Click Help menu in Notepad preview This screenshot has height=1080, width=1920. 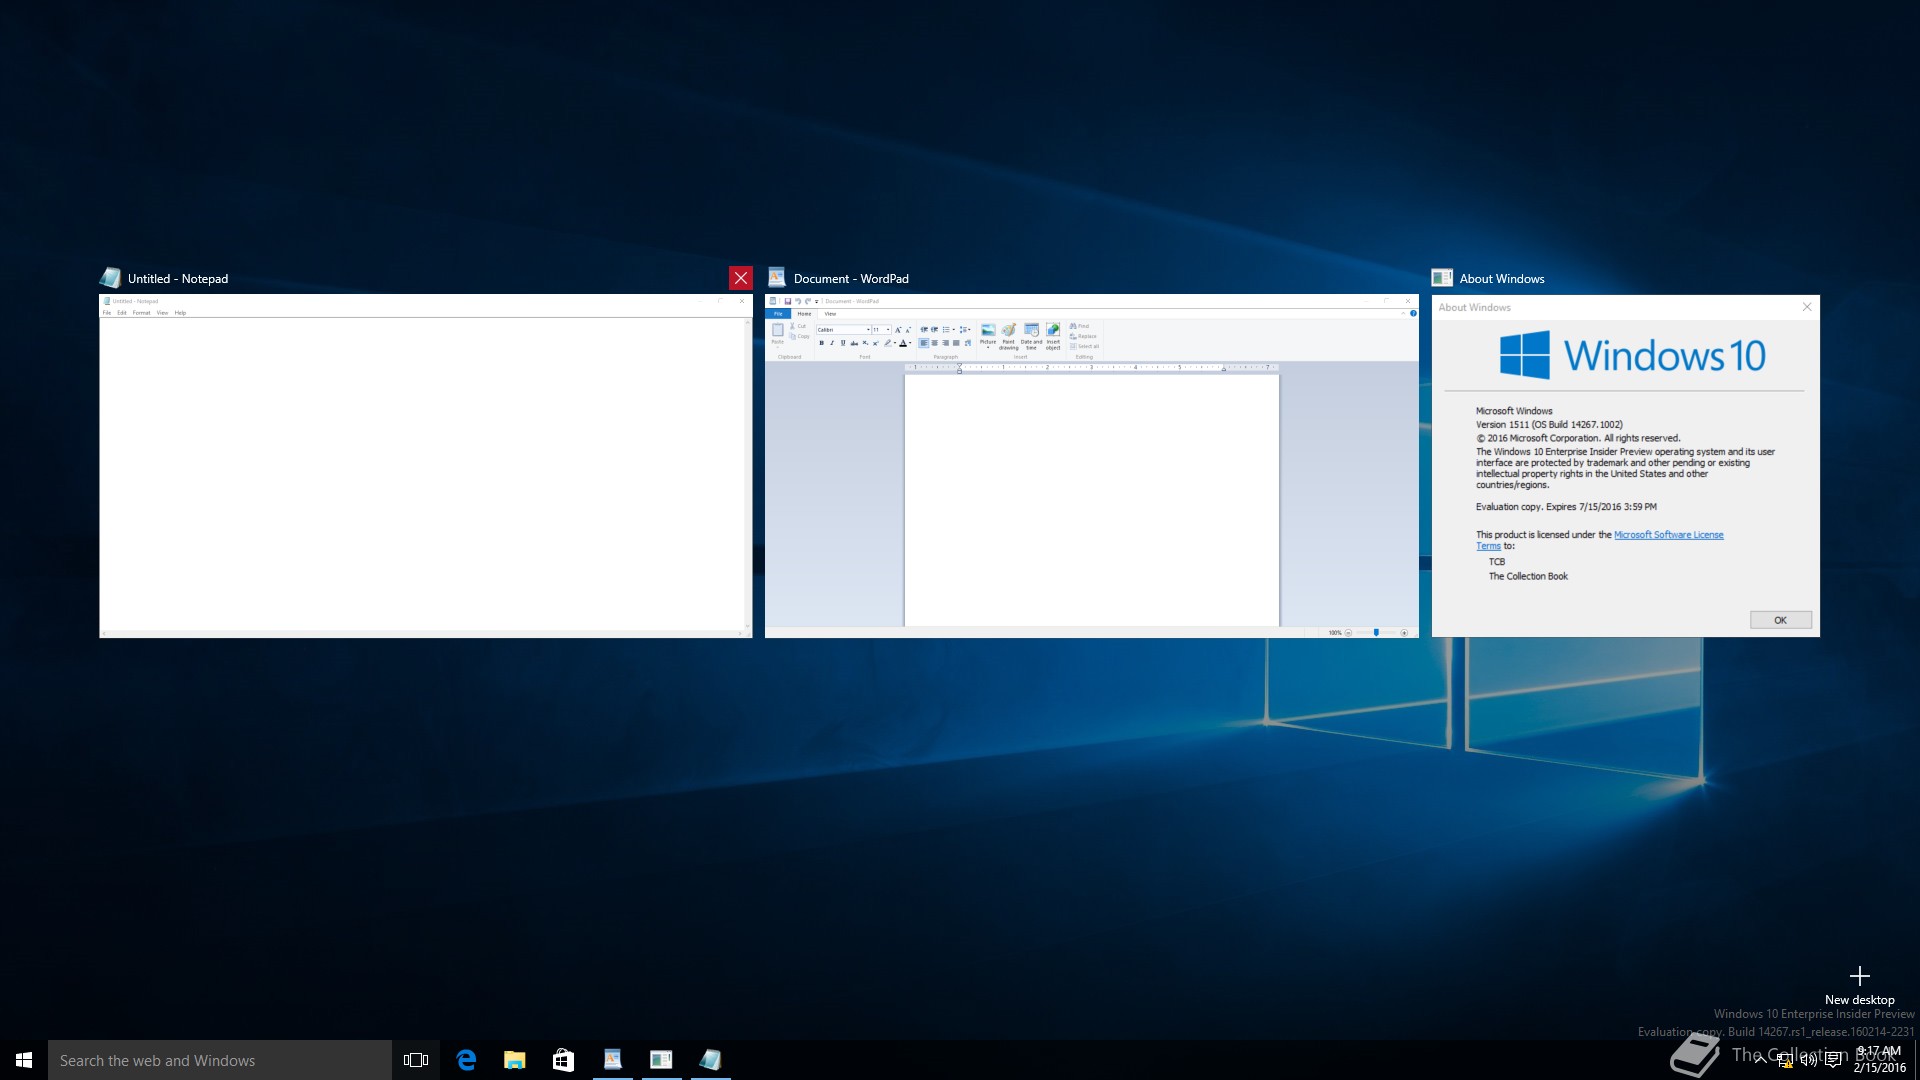(180, 313)
